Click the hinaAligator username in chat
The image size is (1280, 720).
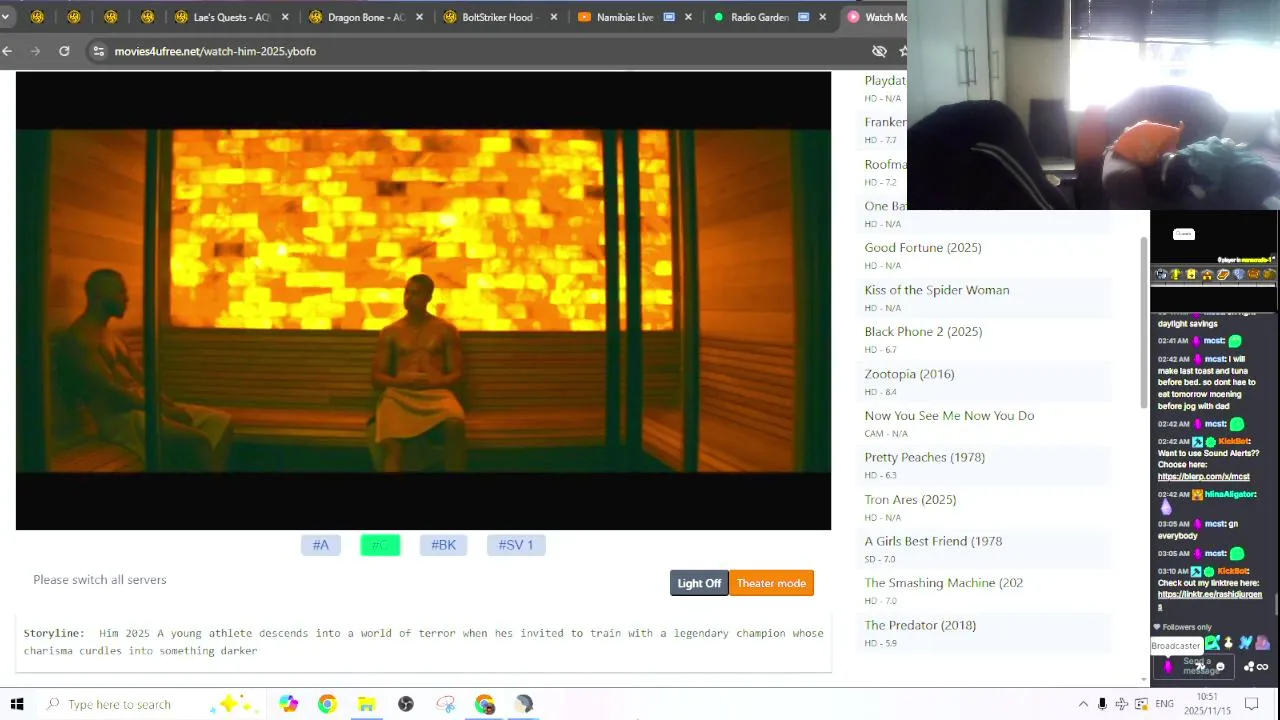(x=1230, y=495)
